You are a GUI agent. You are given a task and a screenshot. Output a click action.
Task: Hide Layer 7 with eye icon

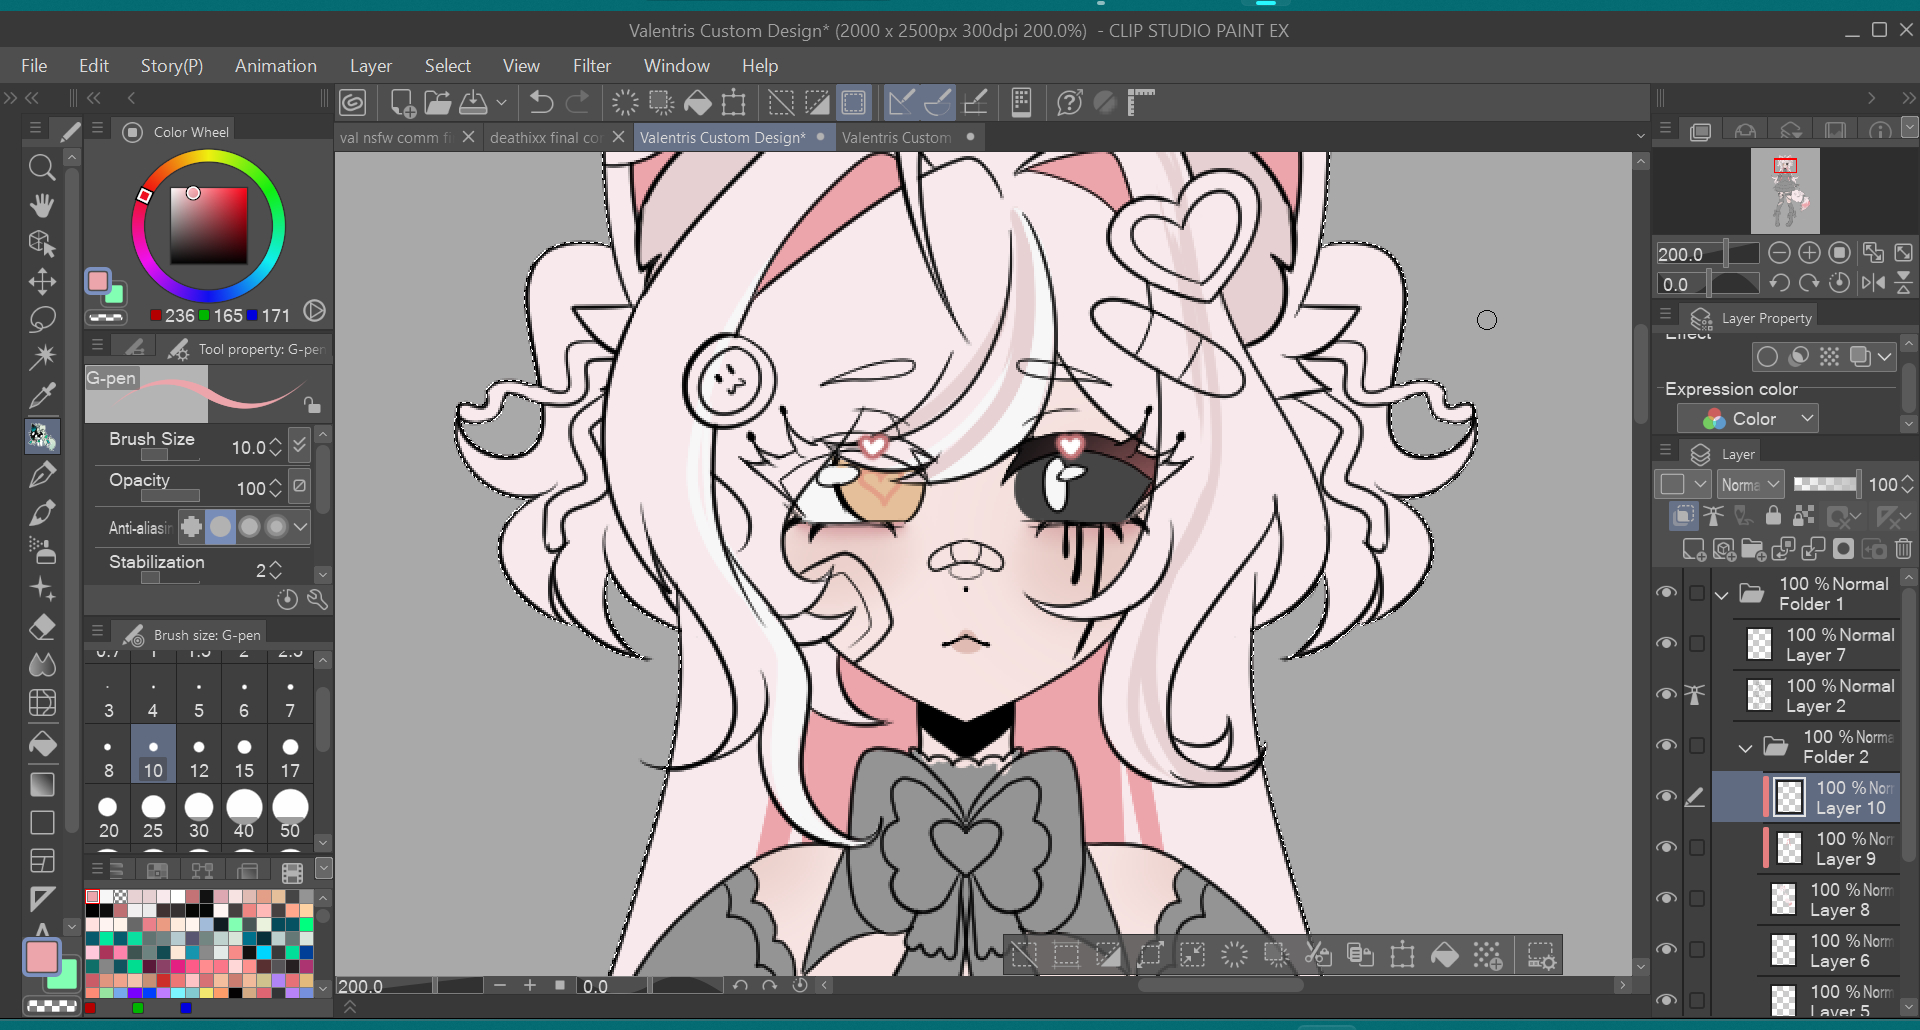[x=1666, y=643]
